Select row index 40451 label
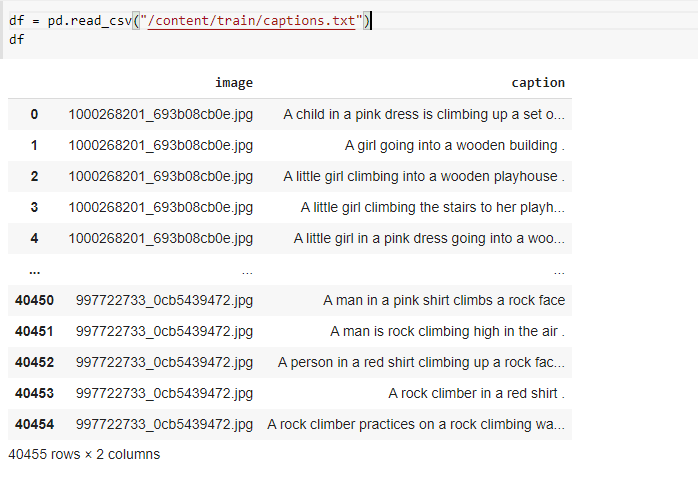Viewport: 698px width, 478px height. pos(34,332)
